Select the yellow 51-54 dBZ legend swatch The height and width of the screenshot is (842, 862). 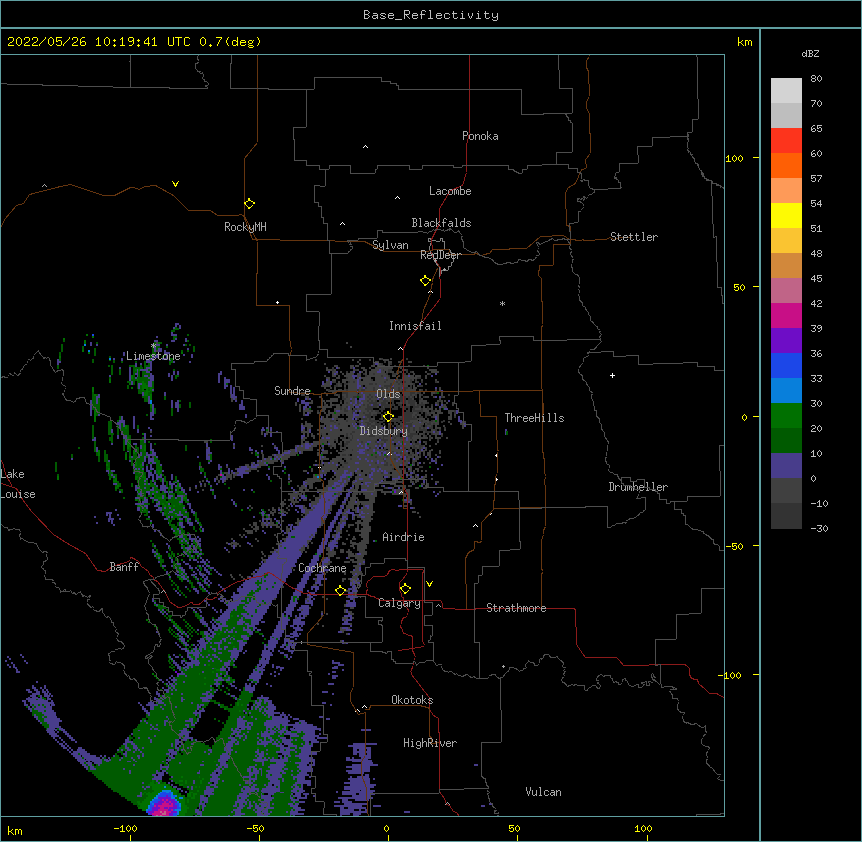pos(786,215)
